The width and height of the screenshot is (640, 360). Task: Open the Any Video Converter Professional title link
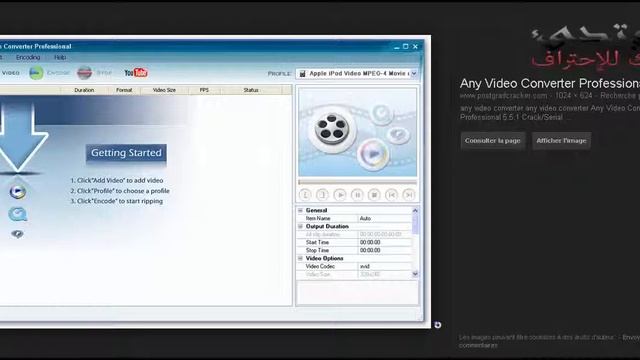coord(550,83)
